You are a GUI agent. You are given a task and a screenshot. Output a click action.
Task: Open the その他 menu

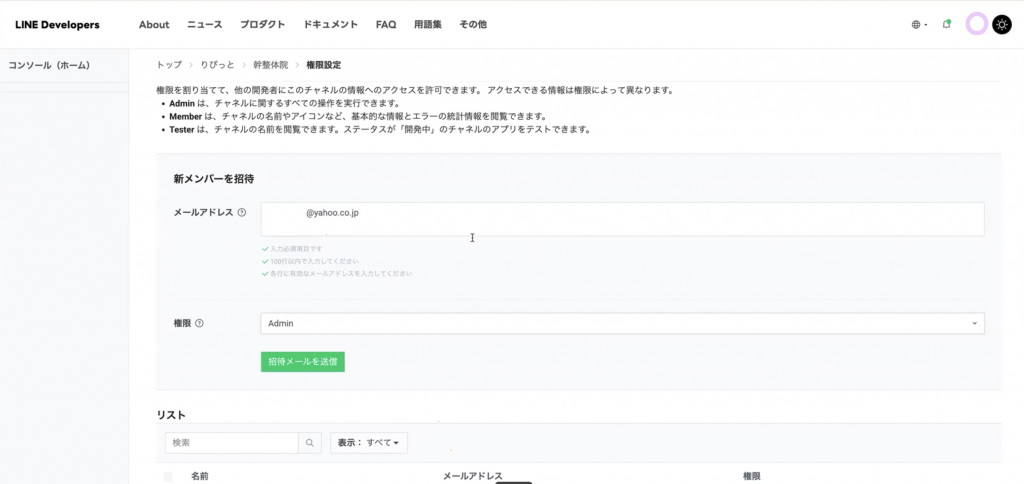473,24
